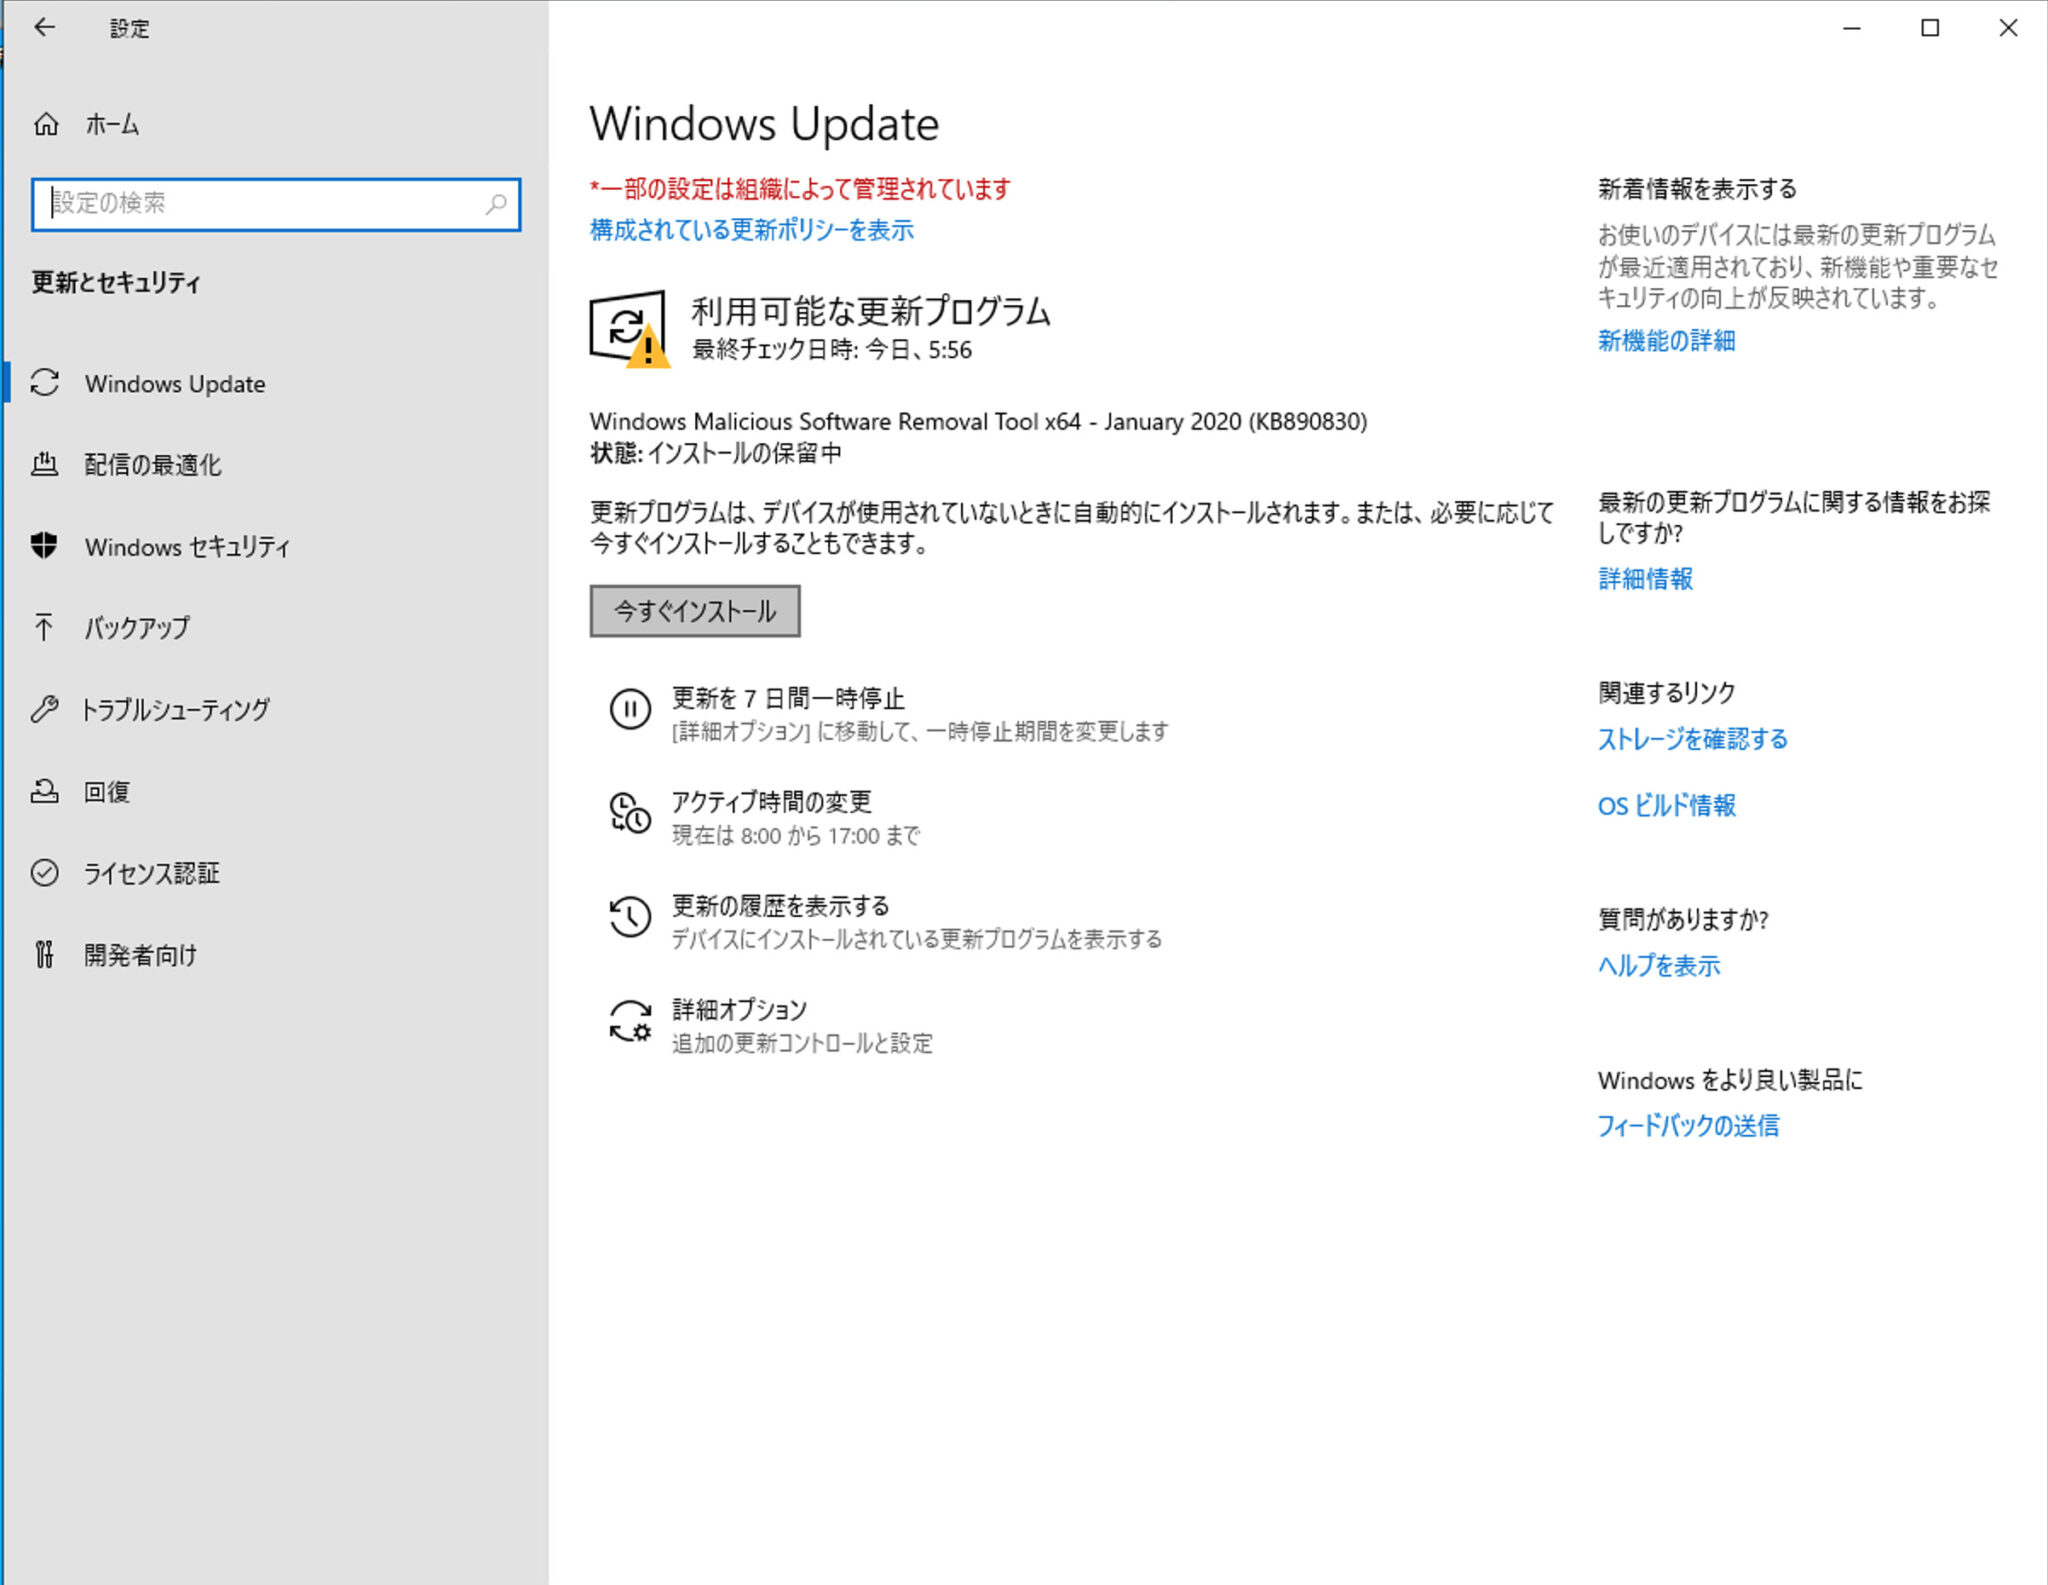Select the Home icon in the sidebar

coord(45,124)
